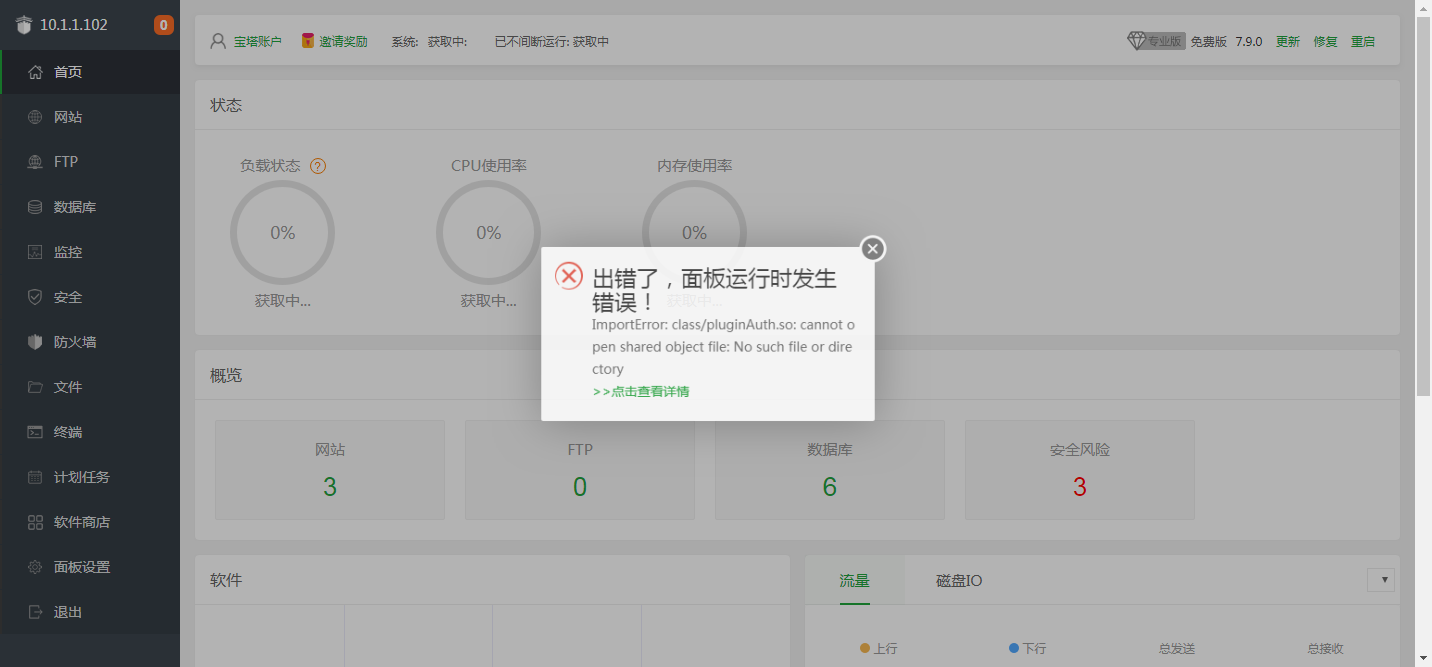Click the 下行 download legend entry
Screen dimensions: 1432x667
1028,649
